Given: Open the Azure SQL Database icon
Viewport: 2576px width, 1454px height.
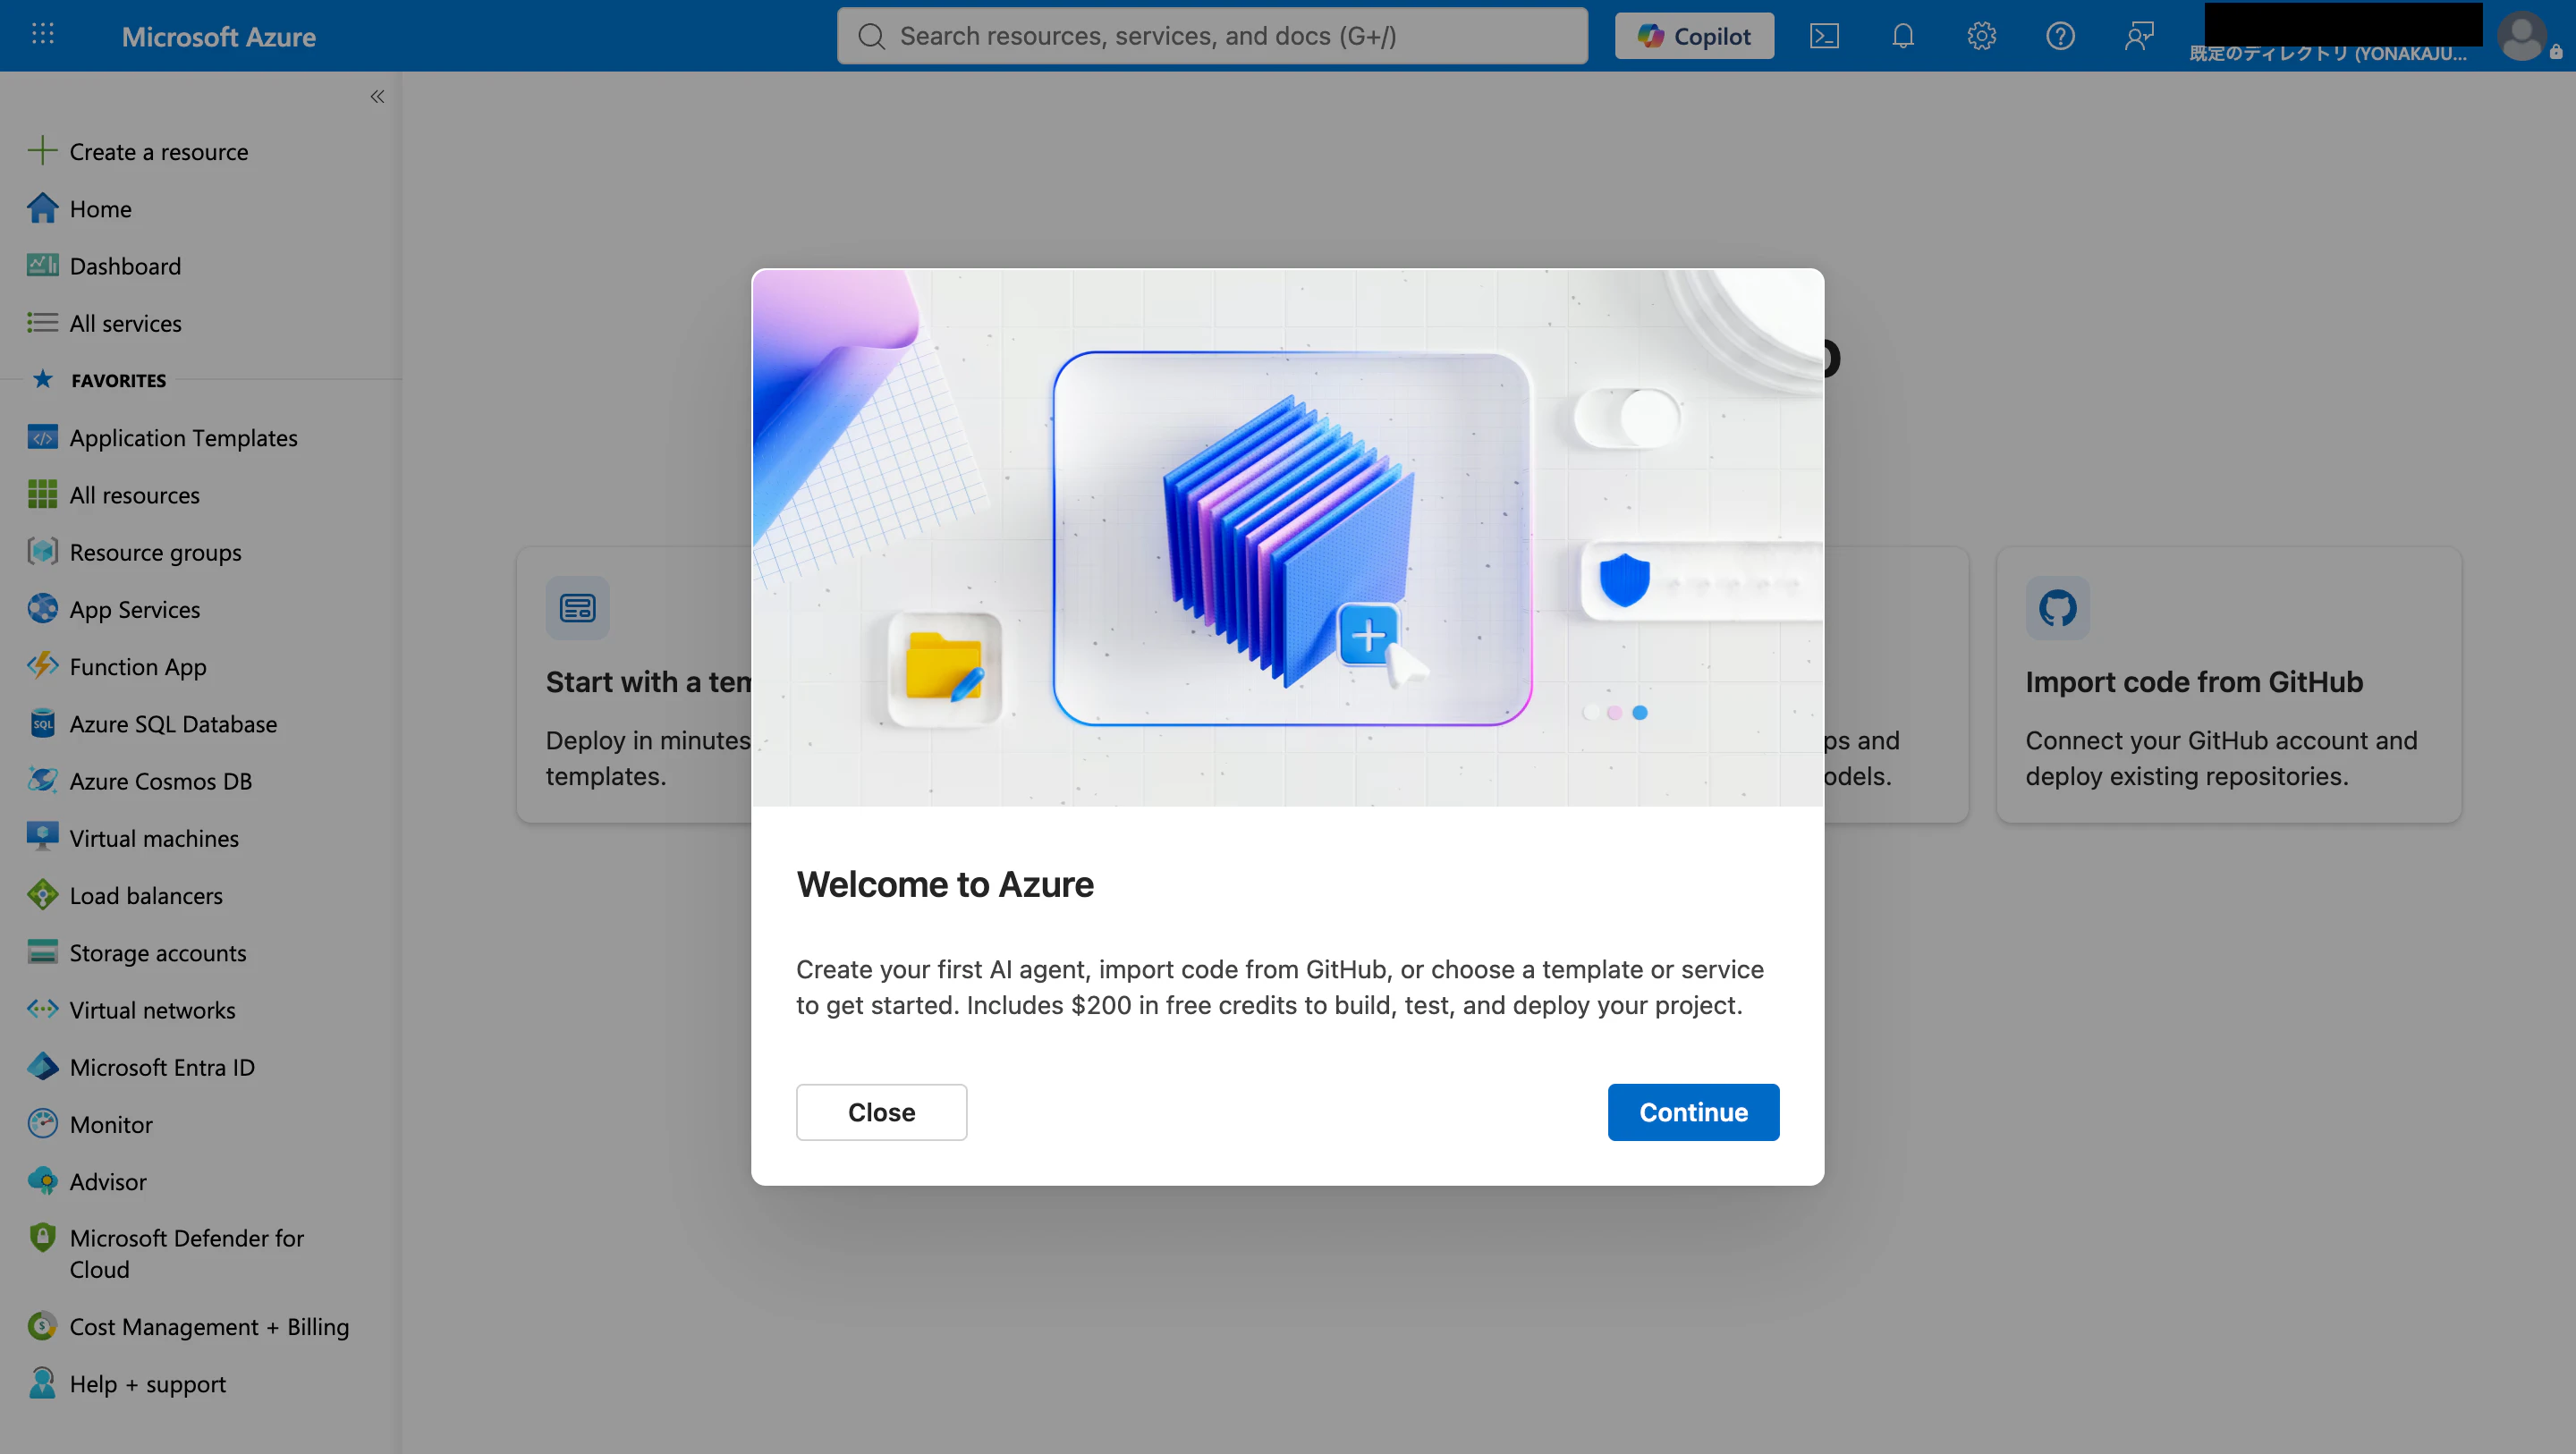Looking at the screenshot, I should [x=42, y=723].
